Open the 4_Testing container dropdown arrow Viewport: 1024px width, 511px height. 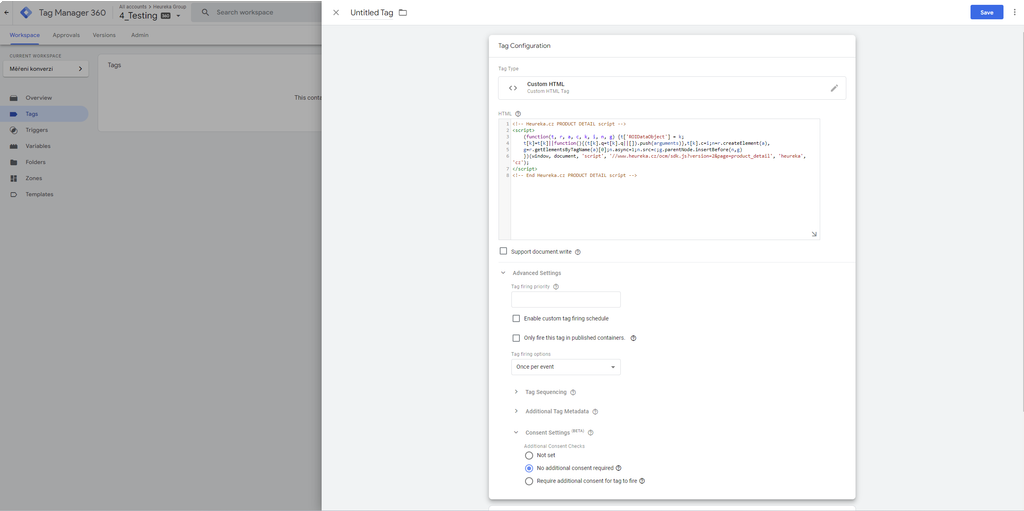click(x=178, y=16)
